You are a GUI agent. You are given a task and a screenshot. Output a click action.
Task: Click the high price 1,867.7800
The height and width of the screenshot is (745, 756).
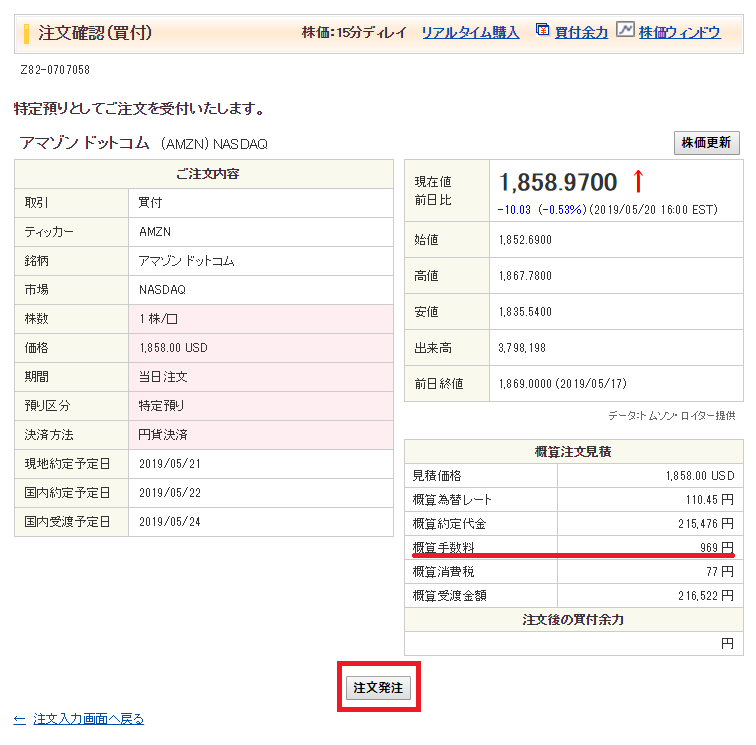(525, 276)
